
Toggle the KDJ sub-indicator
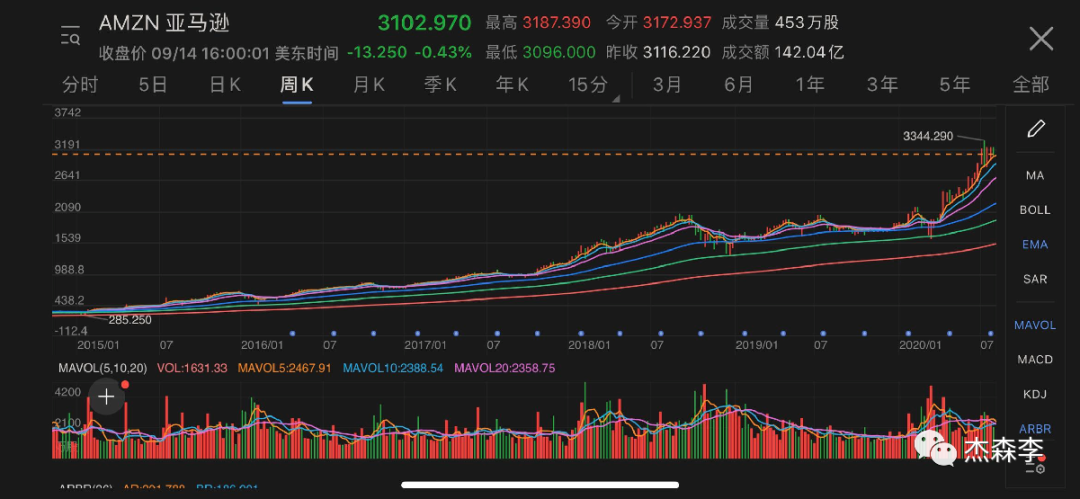[x=1035, y=394]
